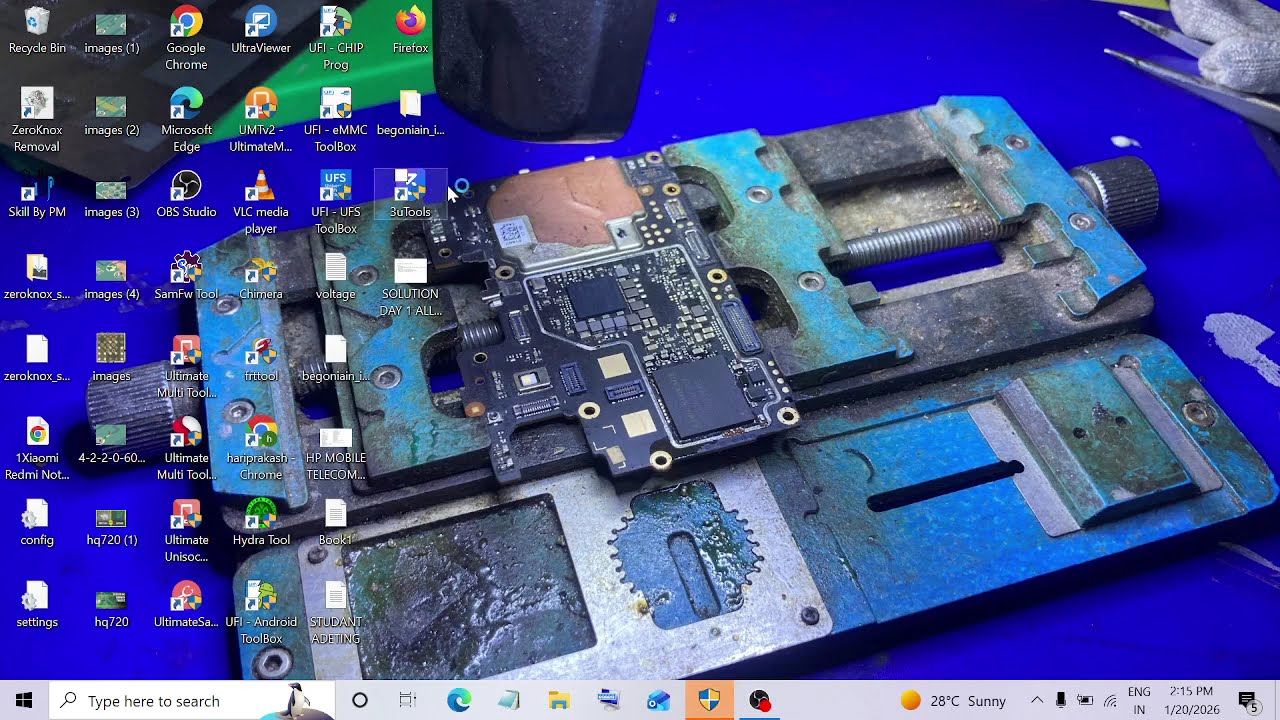Select the Ultimate Unisoc... shortcut
This screenshot has height=720, width=1280.
click(186, 530)
